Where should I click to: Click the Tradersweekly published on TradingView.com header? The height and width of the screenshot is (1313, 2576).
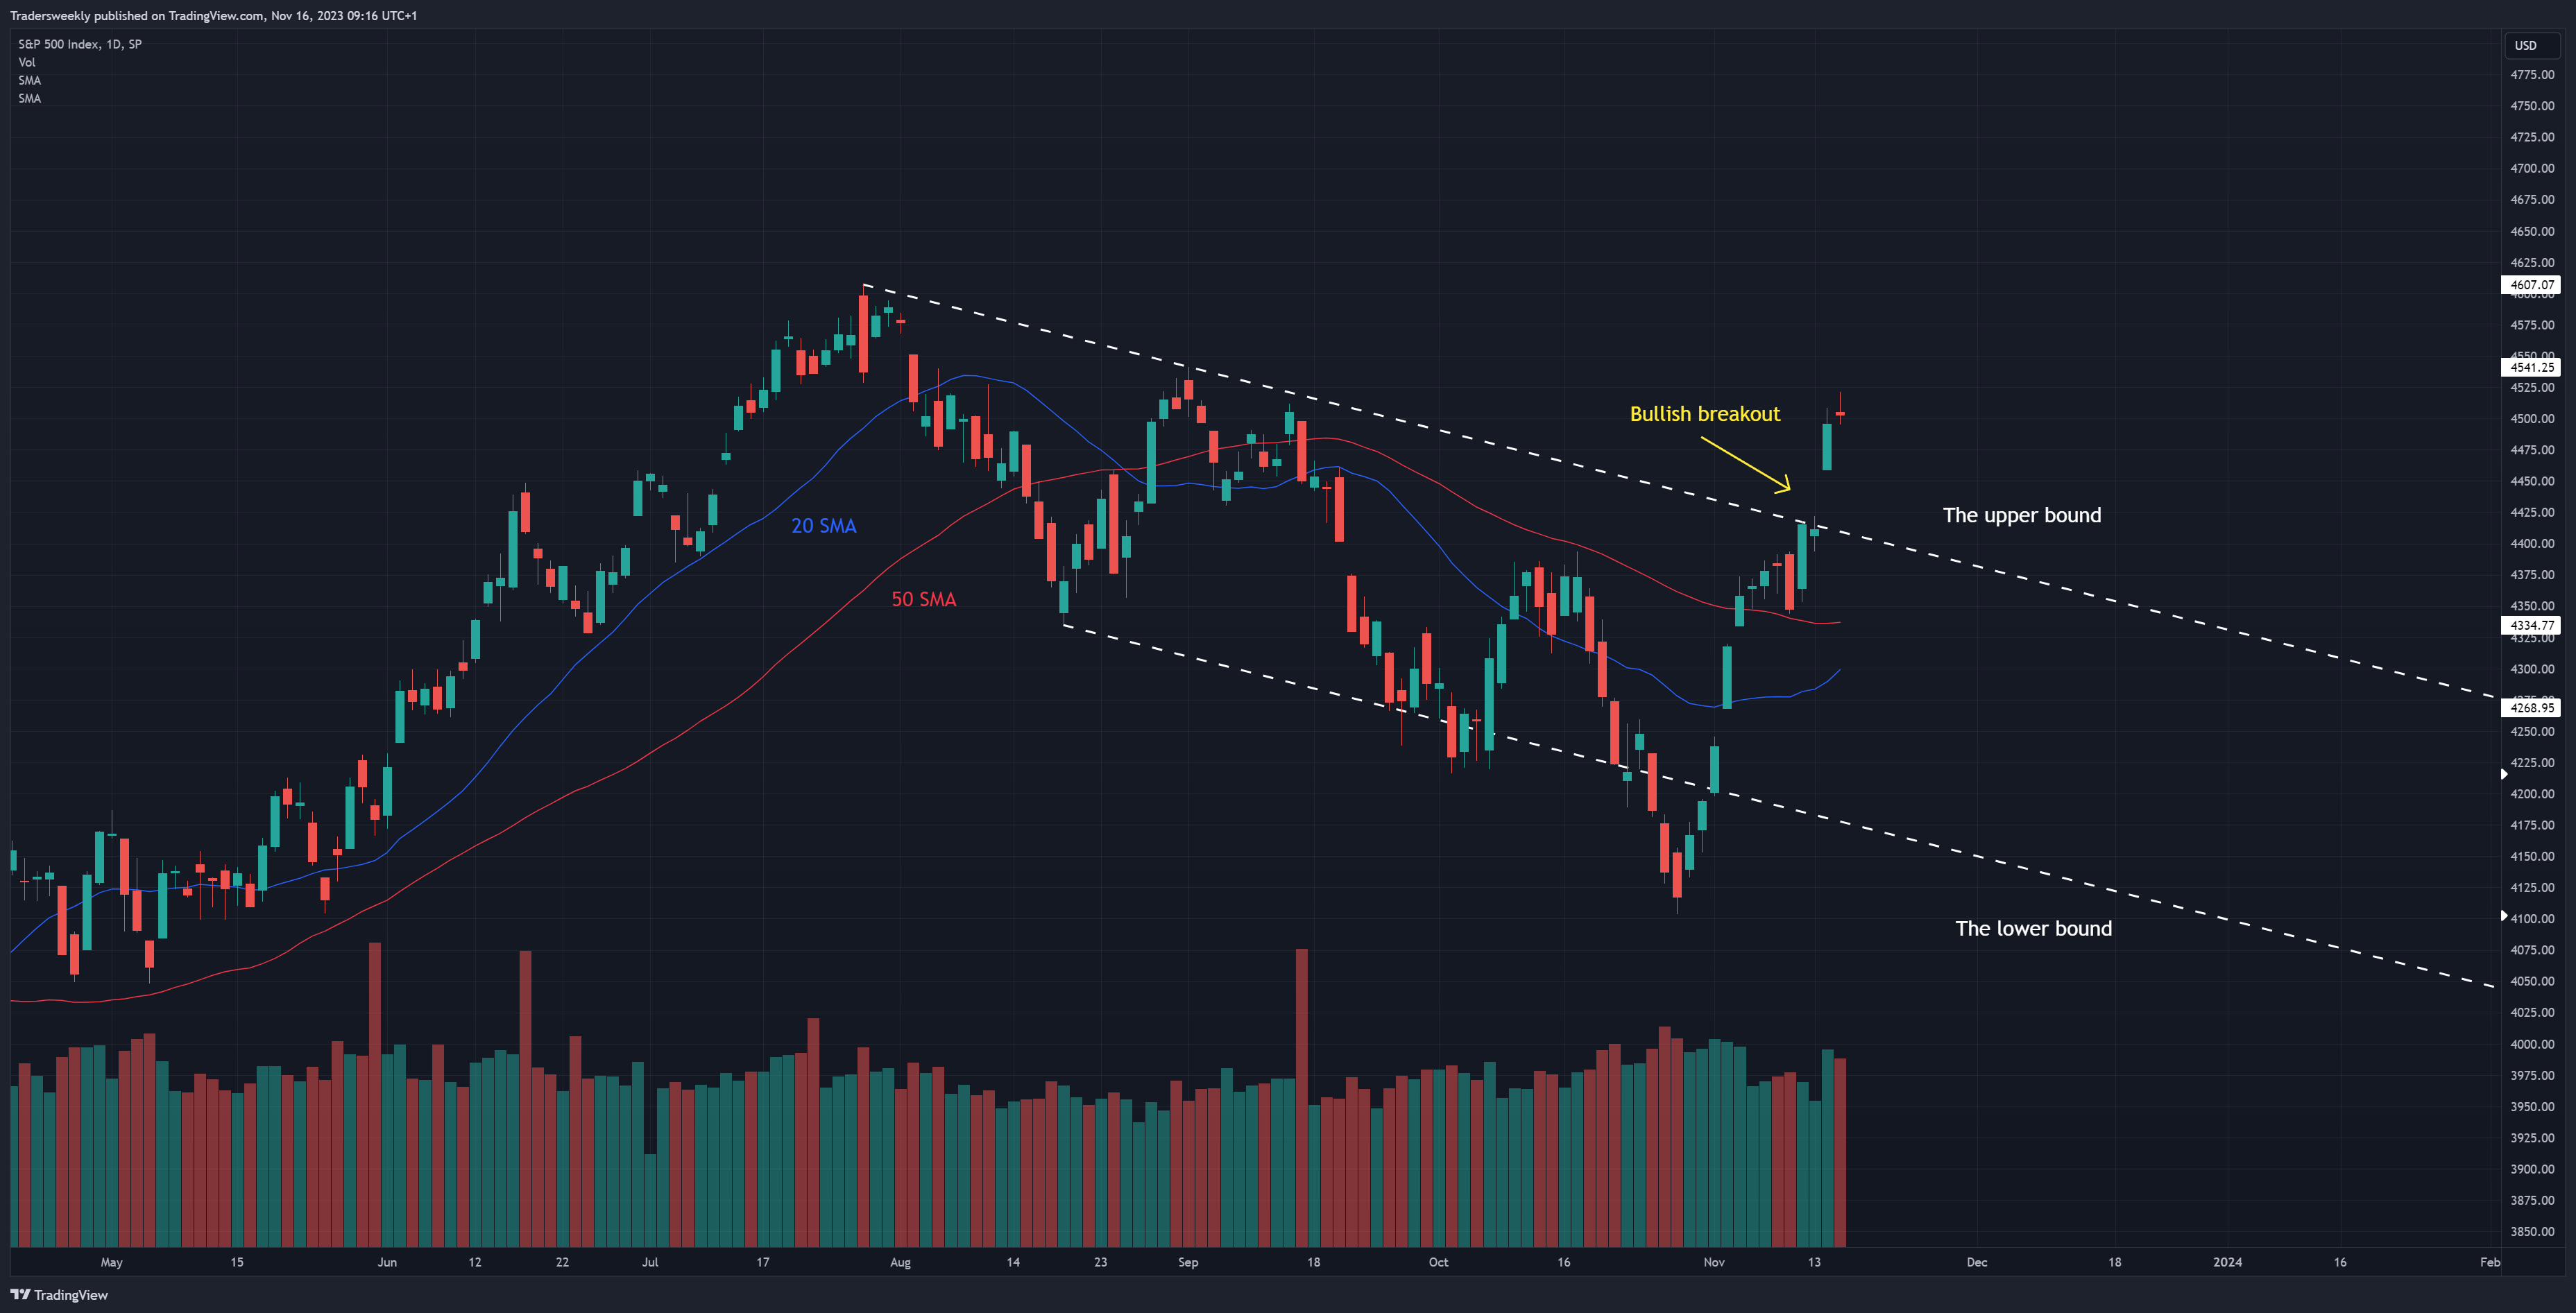(x=213, y=15)
